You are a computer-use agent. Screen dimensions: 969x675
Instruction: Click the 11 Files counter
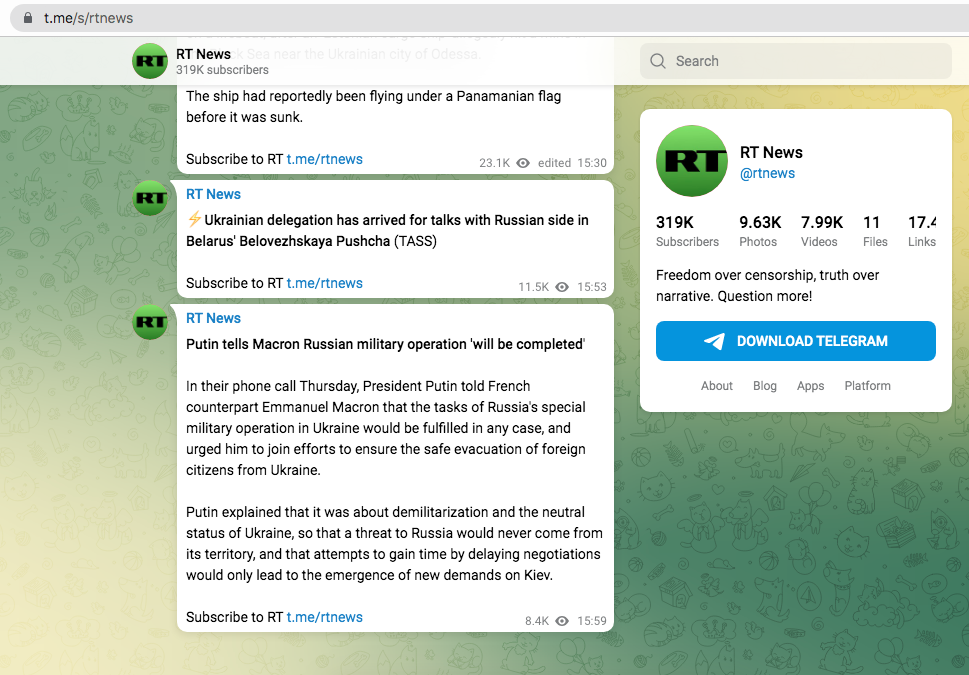(x=875, y=231)
